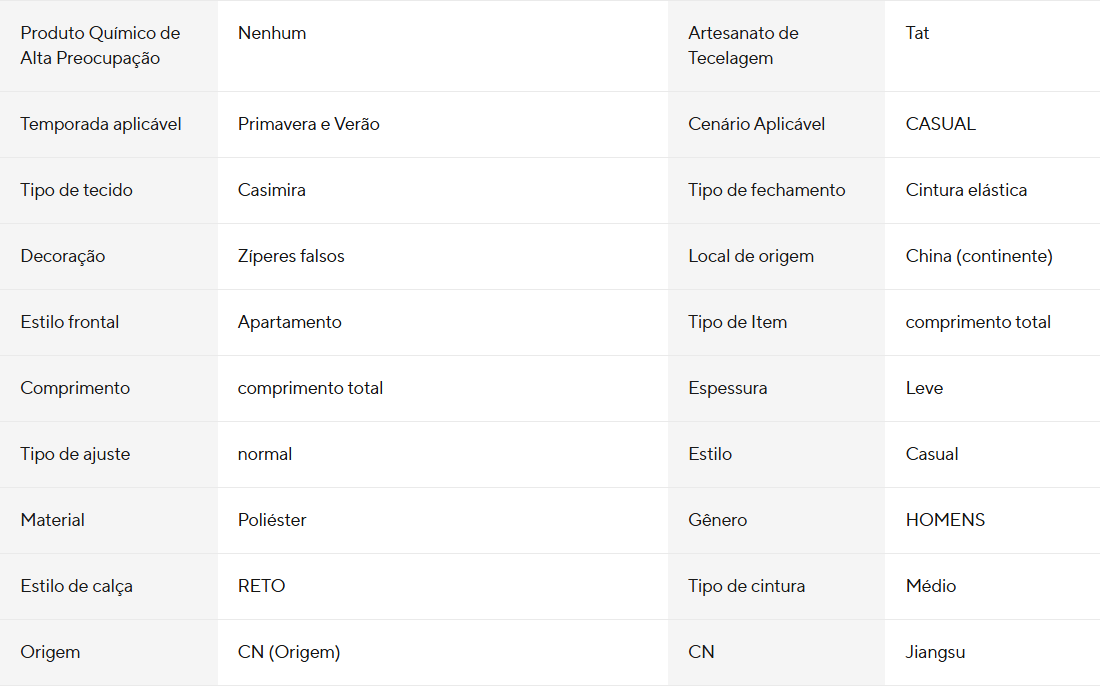
Task: Click the 'Apartamento' front style value
Action: click(x=289, y=322)
